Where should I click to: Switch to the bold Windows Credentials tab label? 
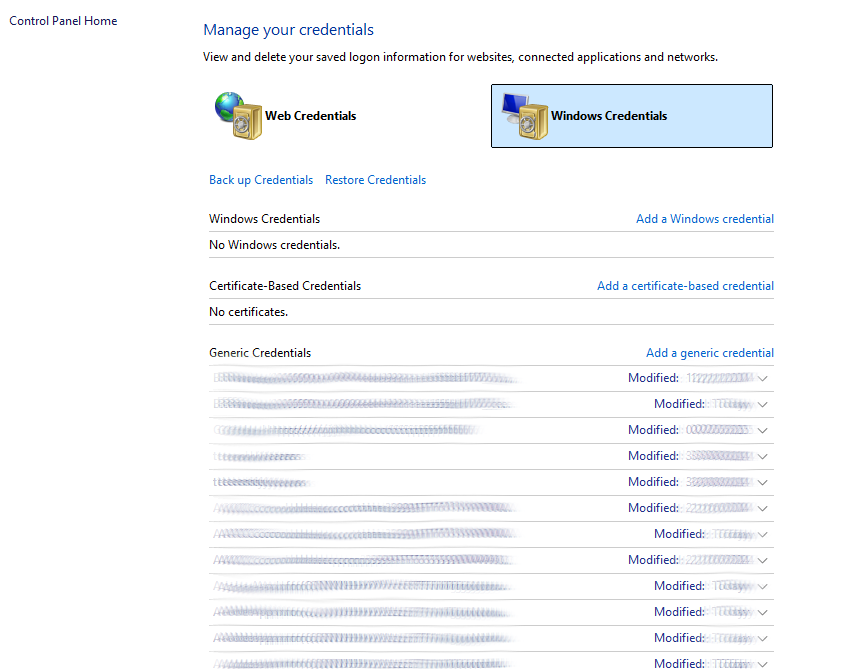pos(609,116)
